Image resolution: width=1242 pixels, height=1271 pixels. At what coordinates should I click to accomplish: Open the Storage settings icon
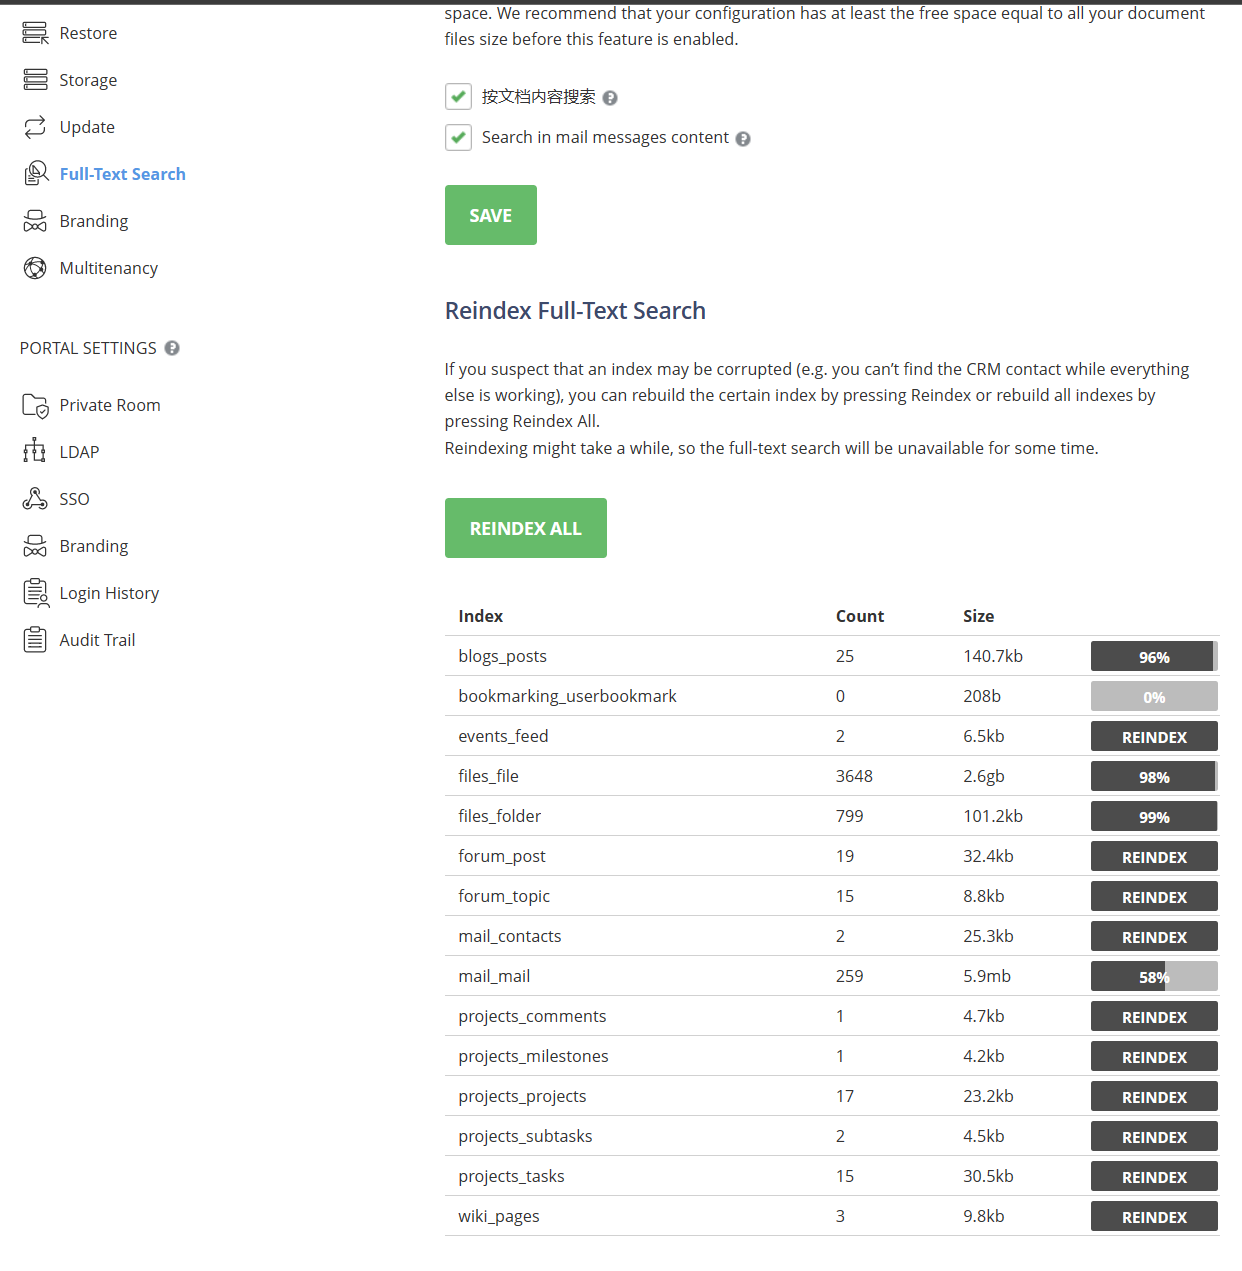click(x=34, y=79)
